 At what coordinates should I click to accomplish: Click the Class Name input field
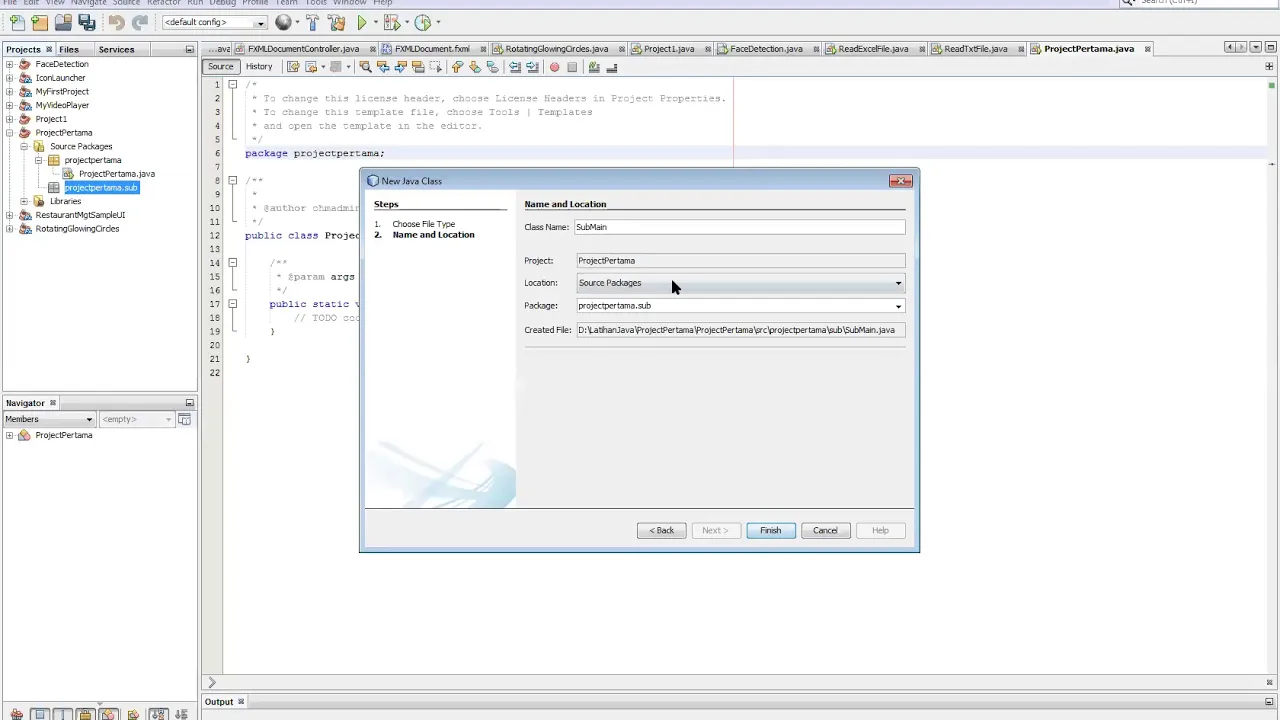[739, 227]
